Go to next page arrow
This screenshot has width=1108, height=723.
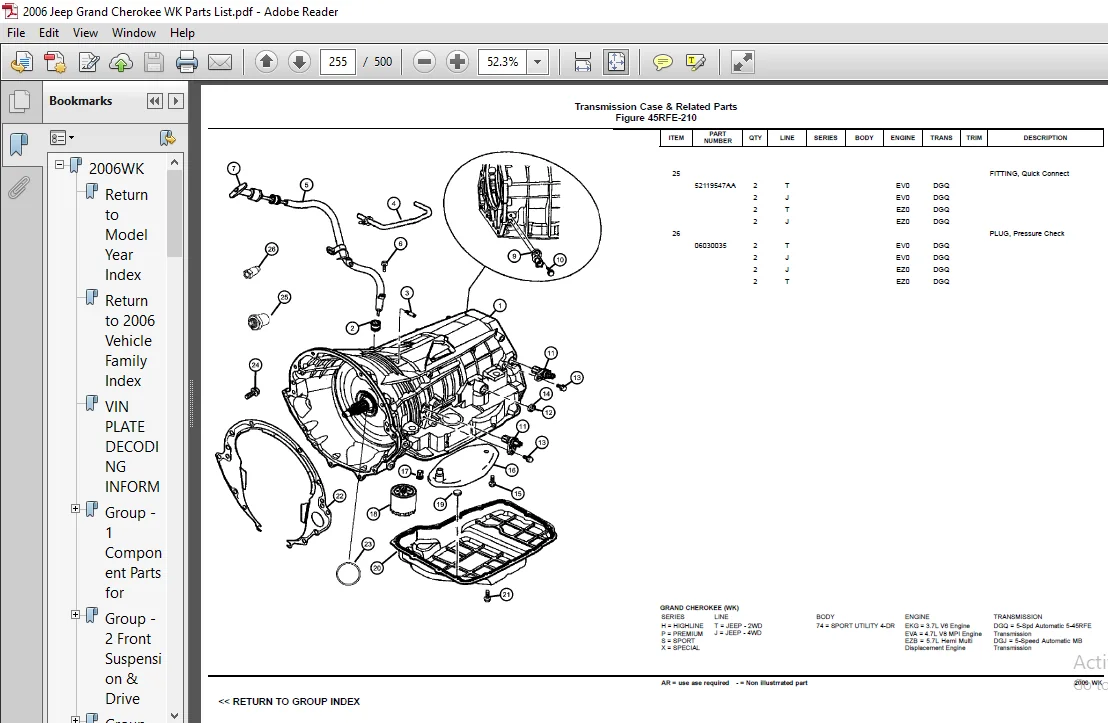pyautogui.click(x=299, y=62)
